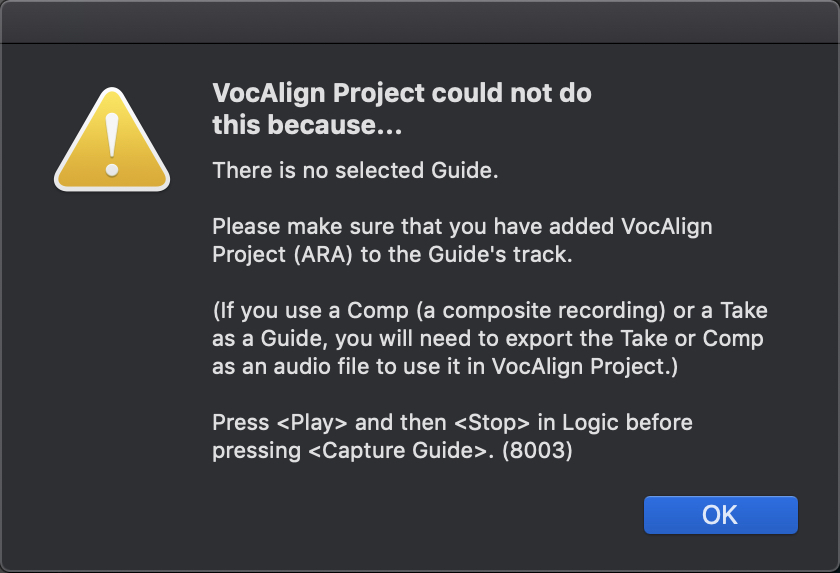Click the OK button

[x=721, y=515]
